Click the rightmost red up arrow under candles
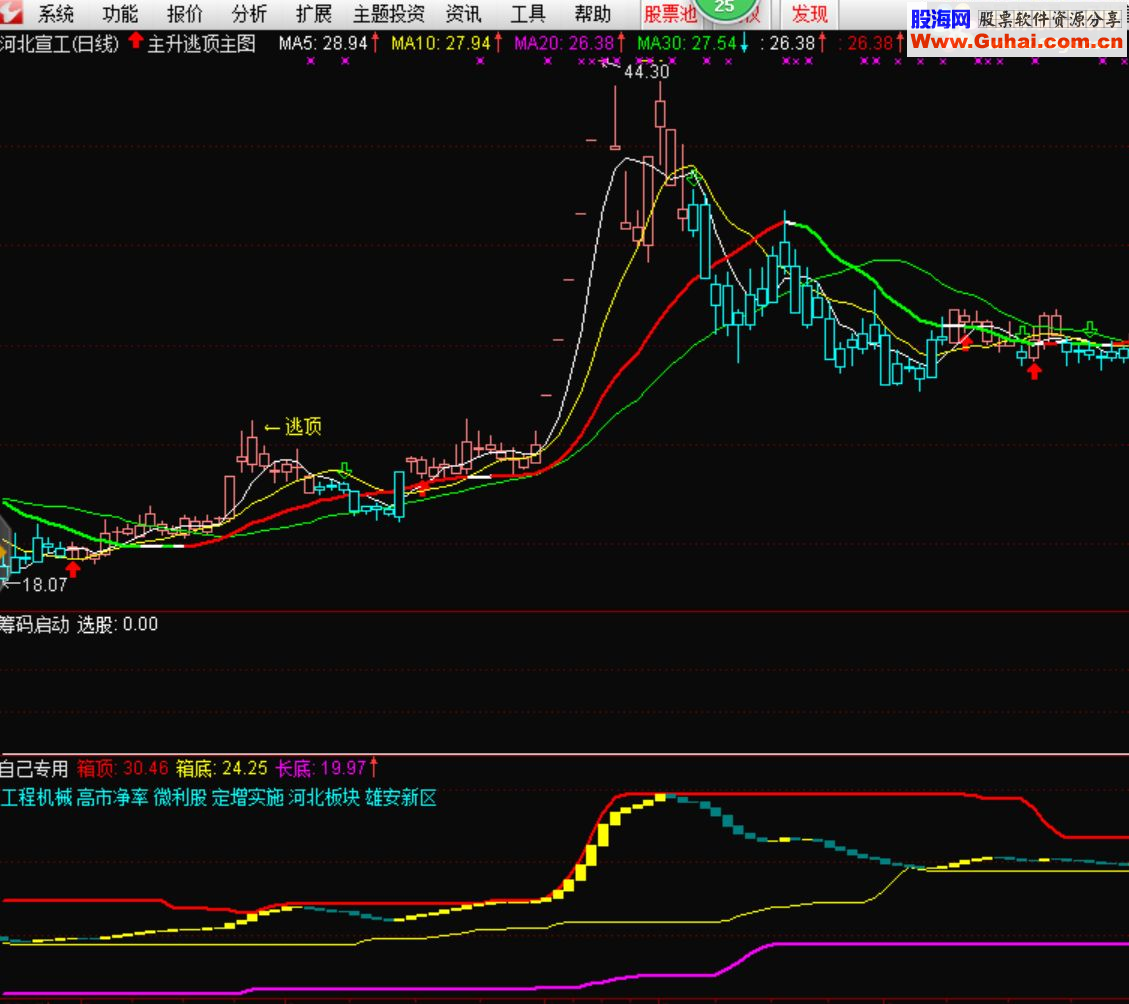 (x=1034, y=371)
